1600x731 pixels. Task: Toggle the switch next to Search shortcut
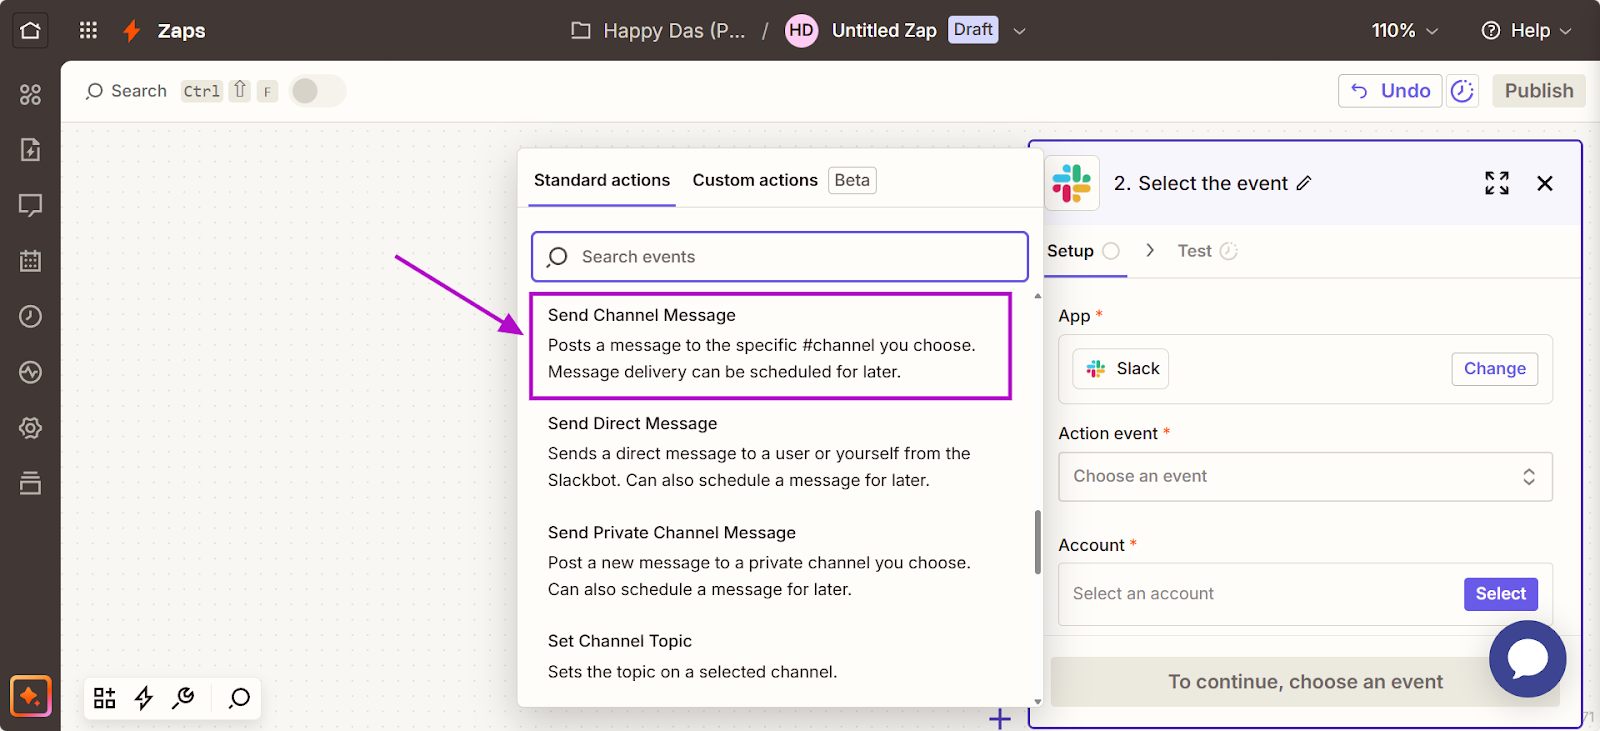pyautogui.click(x=317, y=91)
